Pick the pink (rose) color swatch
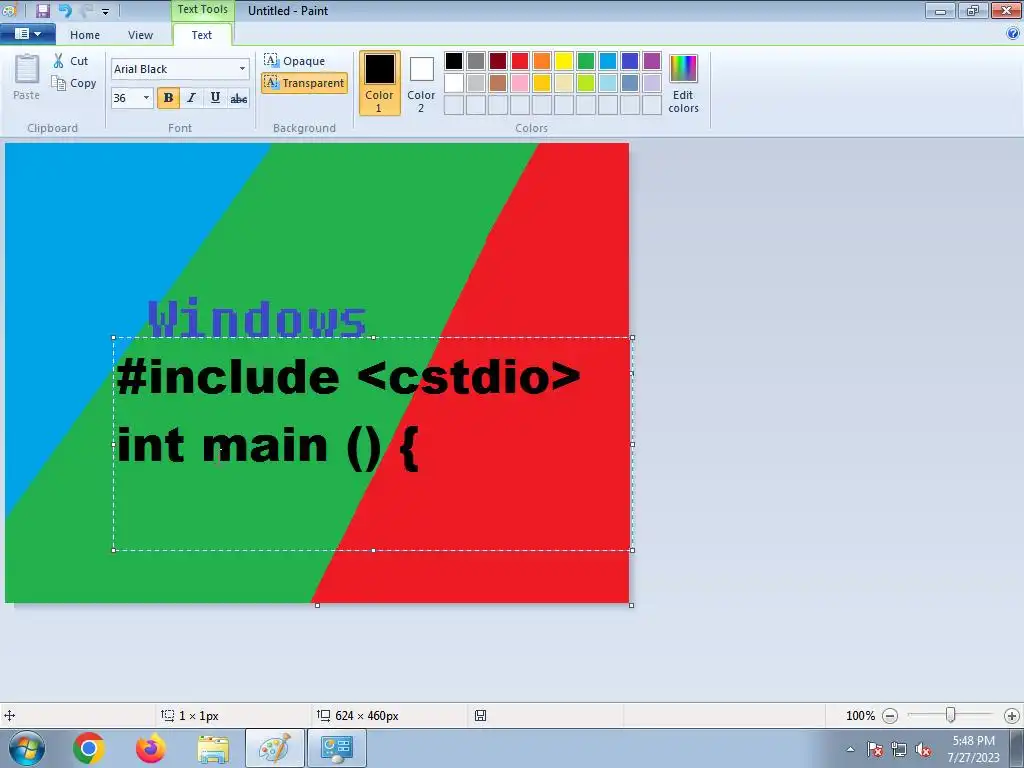Image resolution: width=1024 pixels, height=768 pixels. [x=520, y=83]
